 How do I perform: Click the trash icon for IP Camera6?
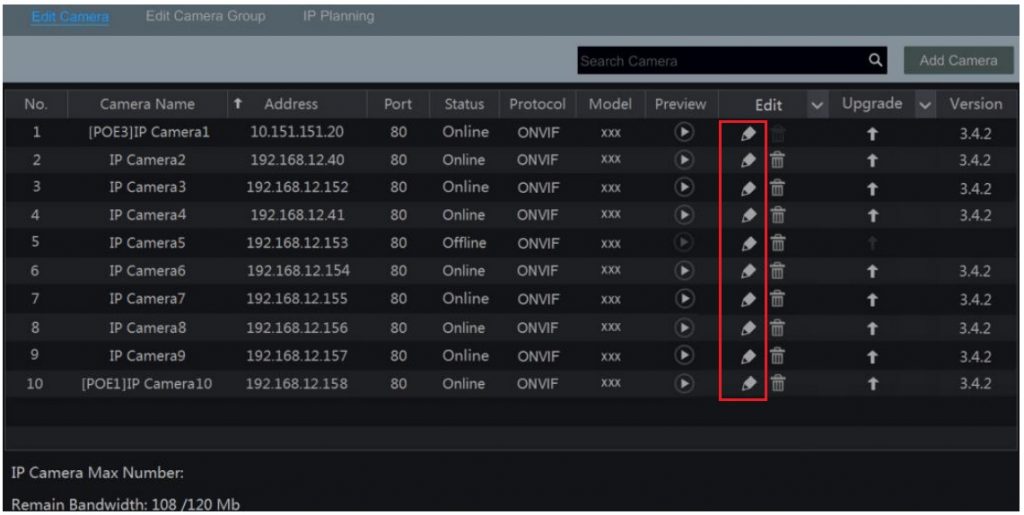(777, 271)
